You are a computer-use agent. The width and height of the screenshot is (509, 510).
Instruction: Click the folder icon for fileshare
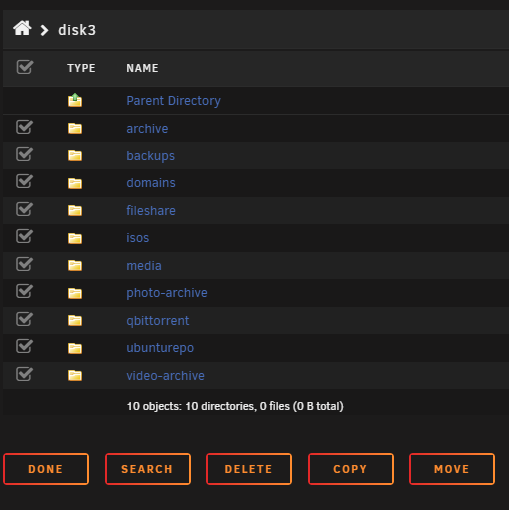pos(75,210)
